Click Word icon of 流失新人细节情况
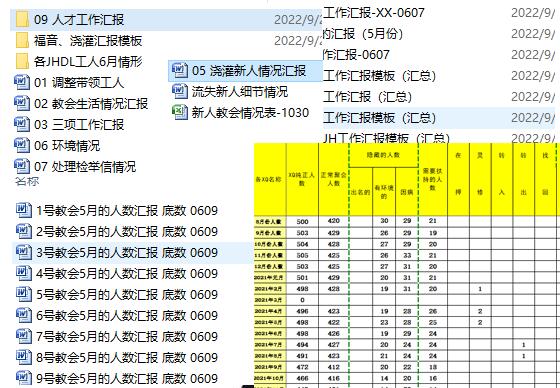 pos(179,91)
